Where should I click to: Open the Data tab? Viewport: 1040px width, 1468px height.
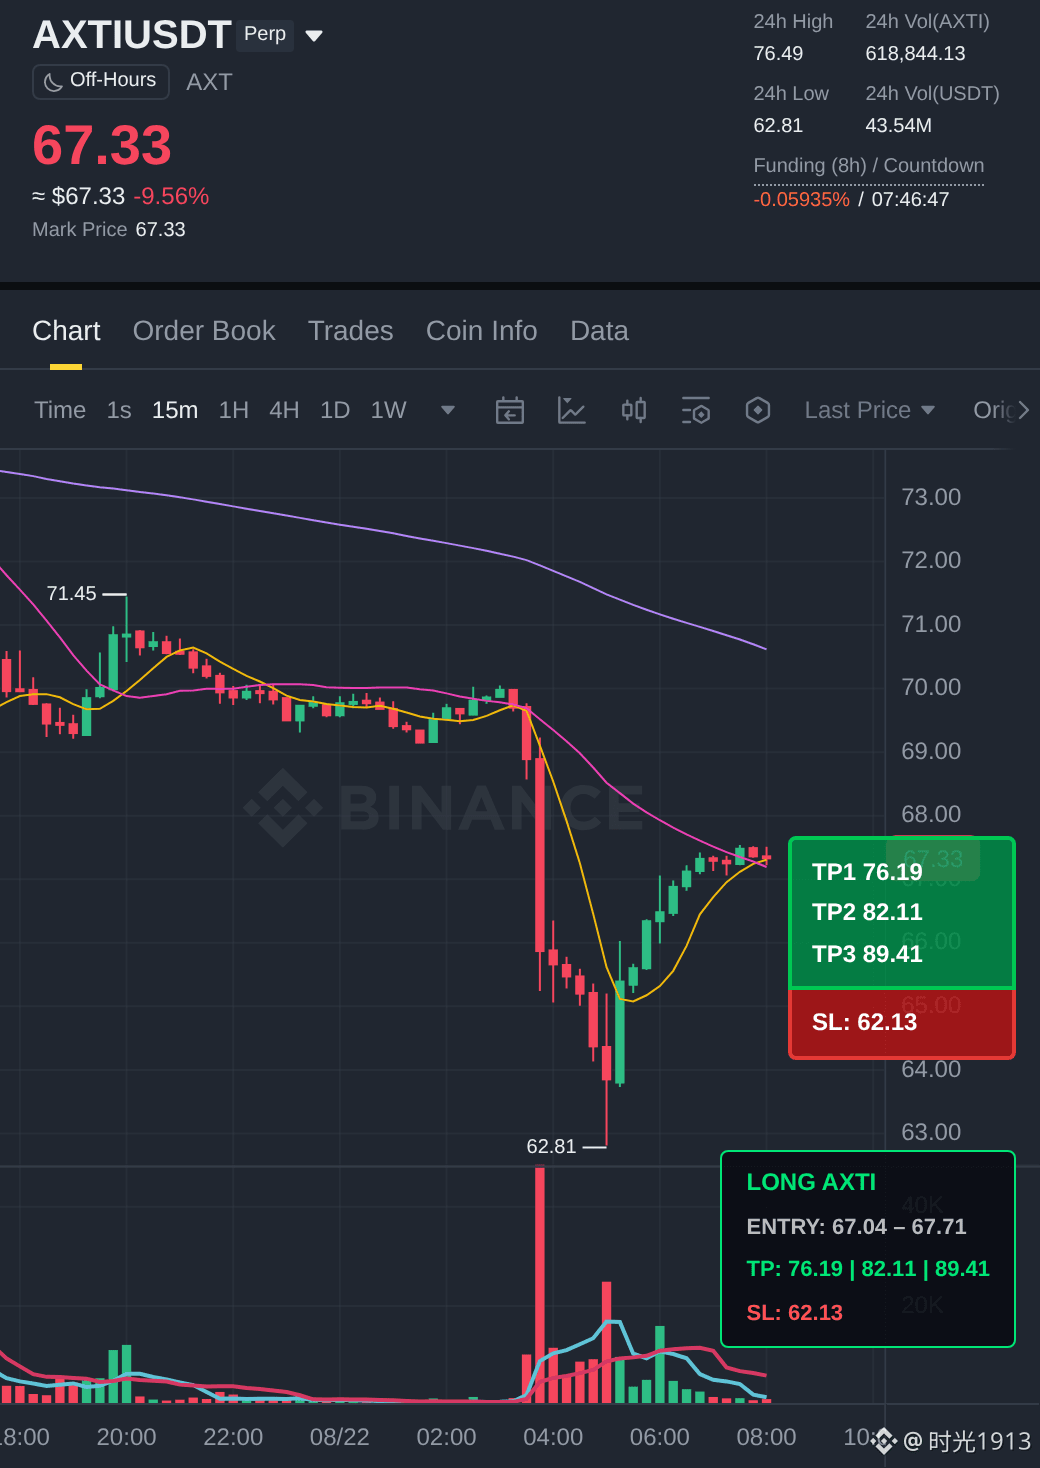pyautogui.click(x=599, y=331)
